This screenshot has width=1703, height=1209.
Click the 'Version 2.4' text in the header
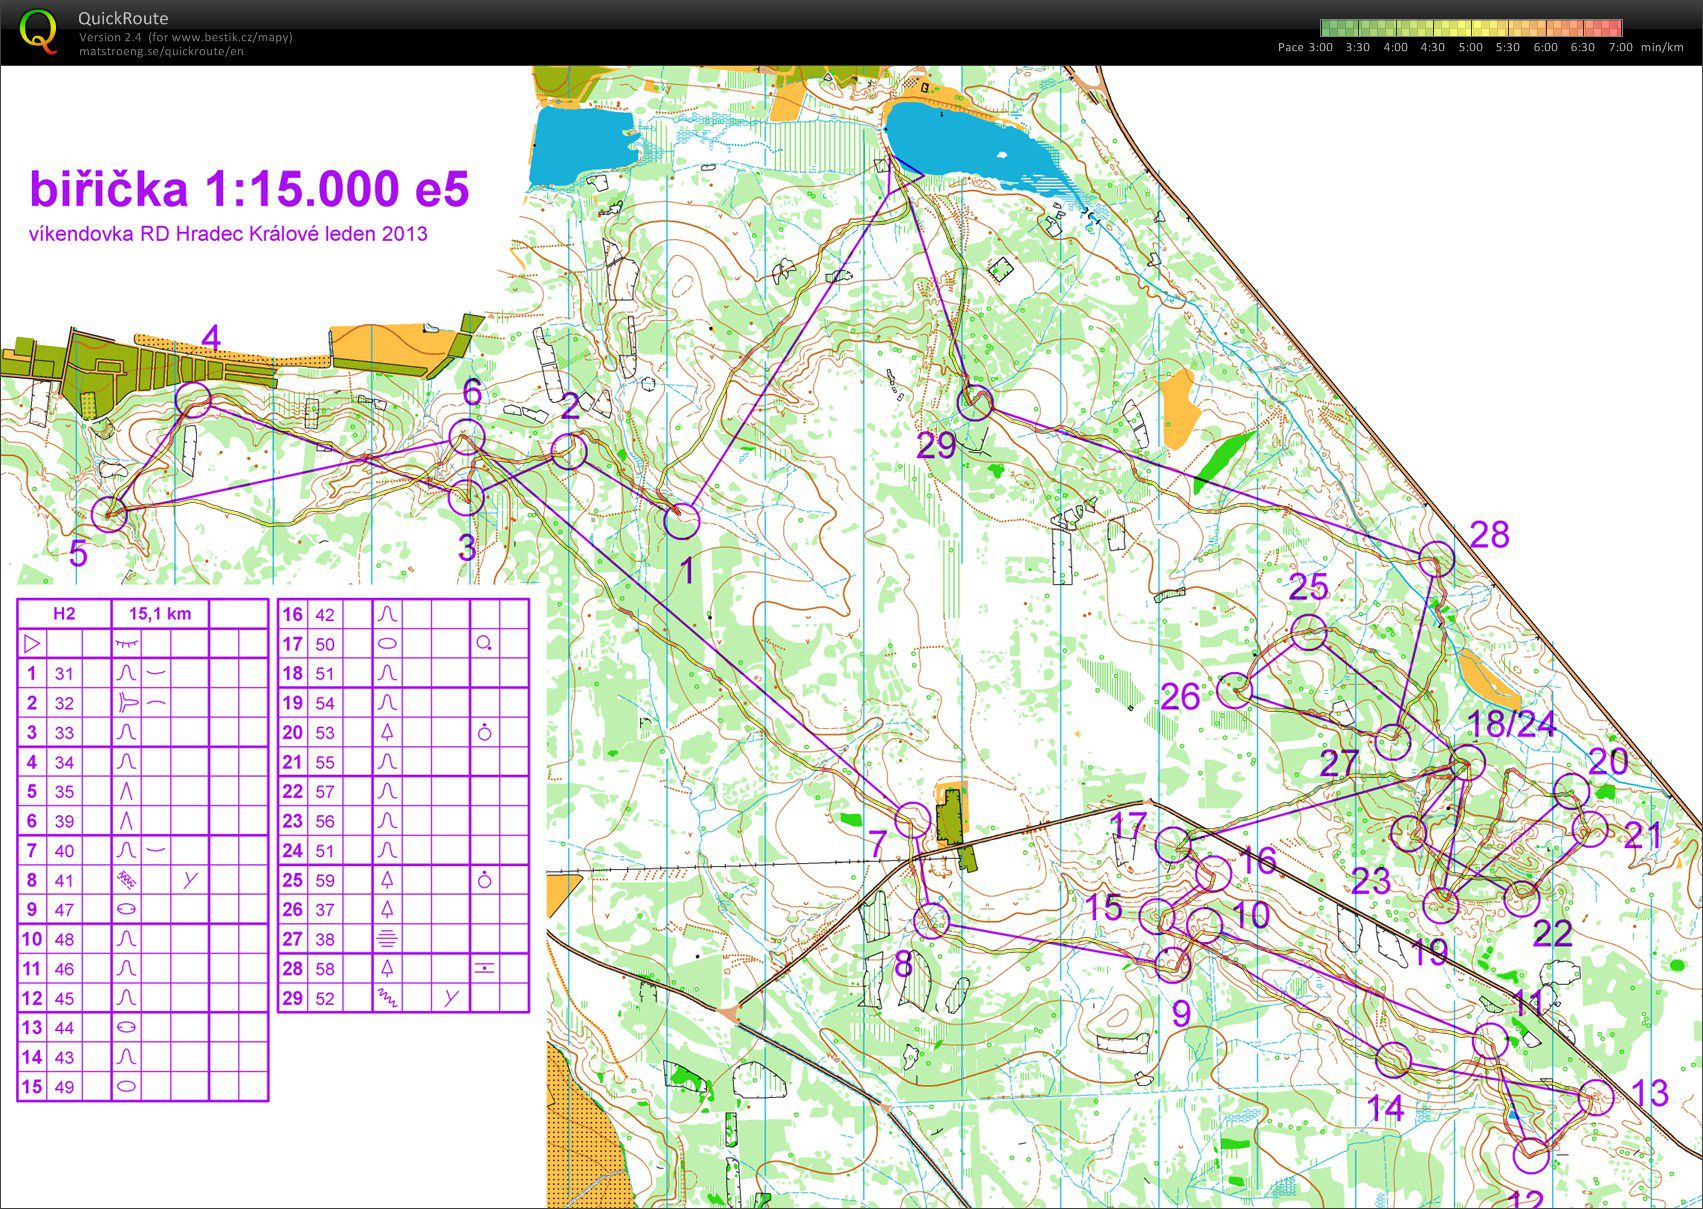[111, 37]
